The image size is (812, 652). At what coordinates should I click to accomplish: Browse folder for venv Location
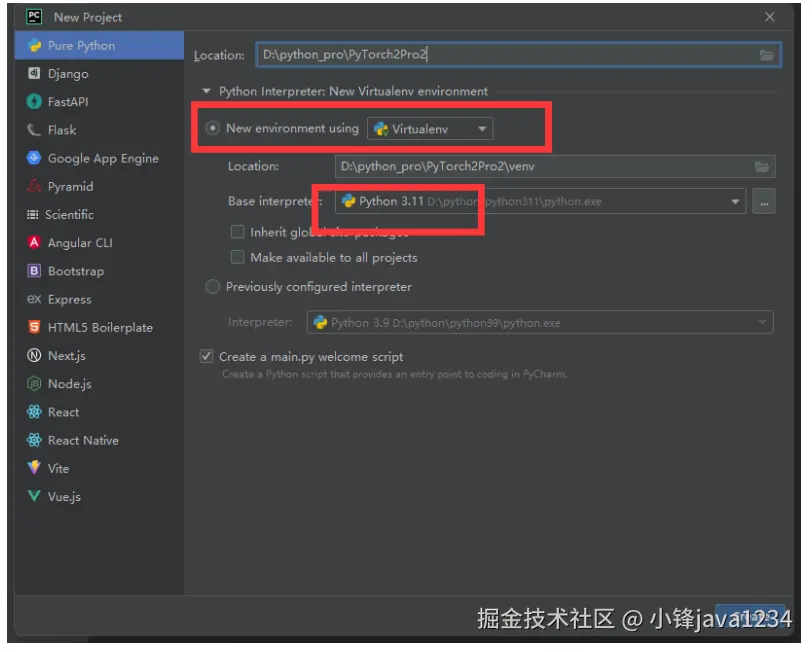click(761, 167)
